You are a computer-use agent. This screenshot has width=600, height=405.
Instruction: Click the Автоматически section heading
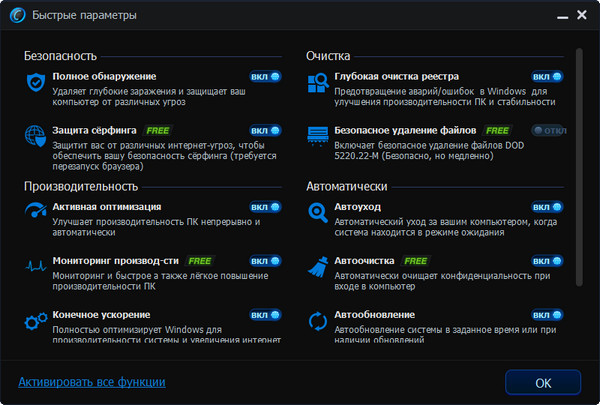tap(347, 186)
